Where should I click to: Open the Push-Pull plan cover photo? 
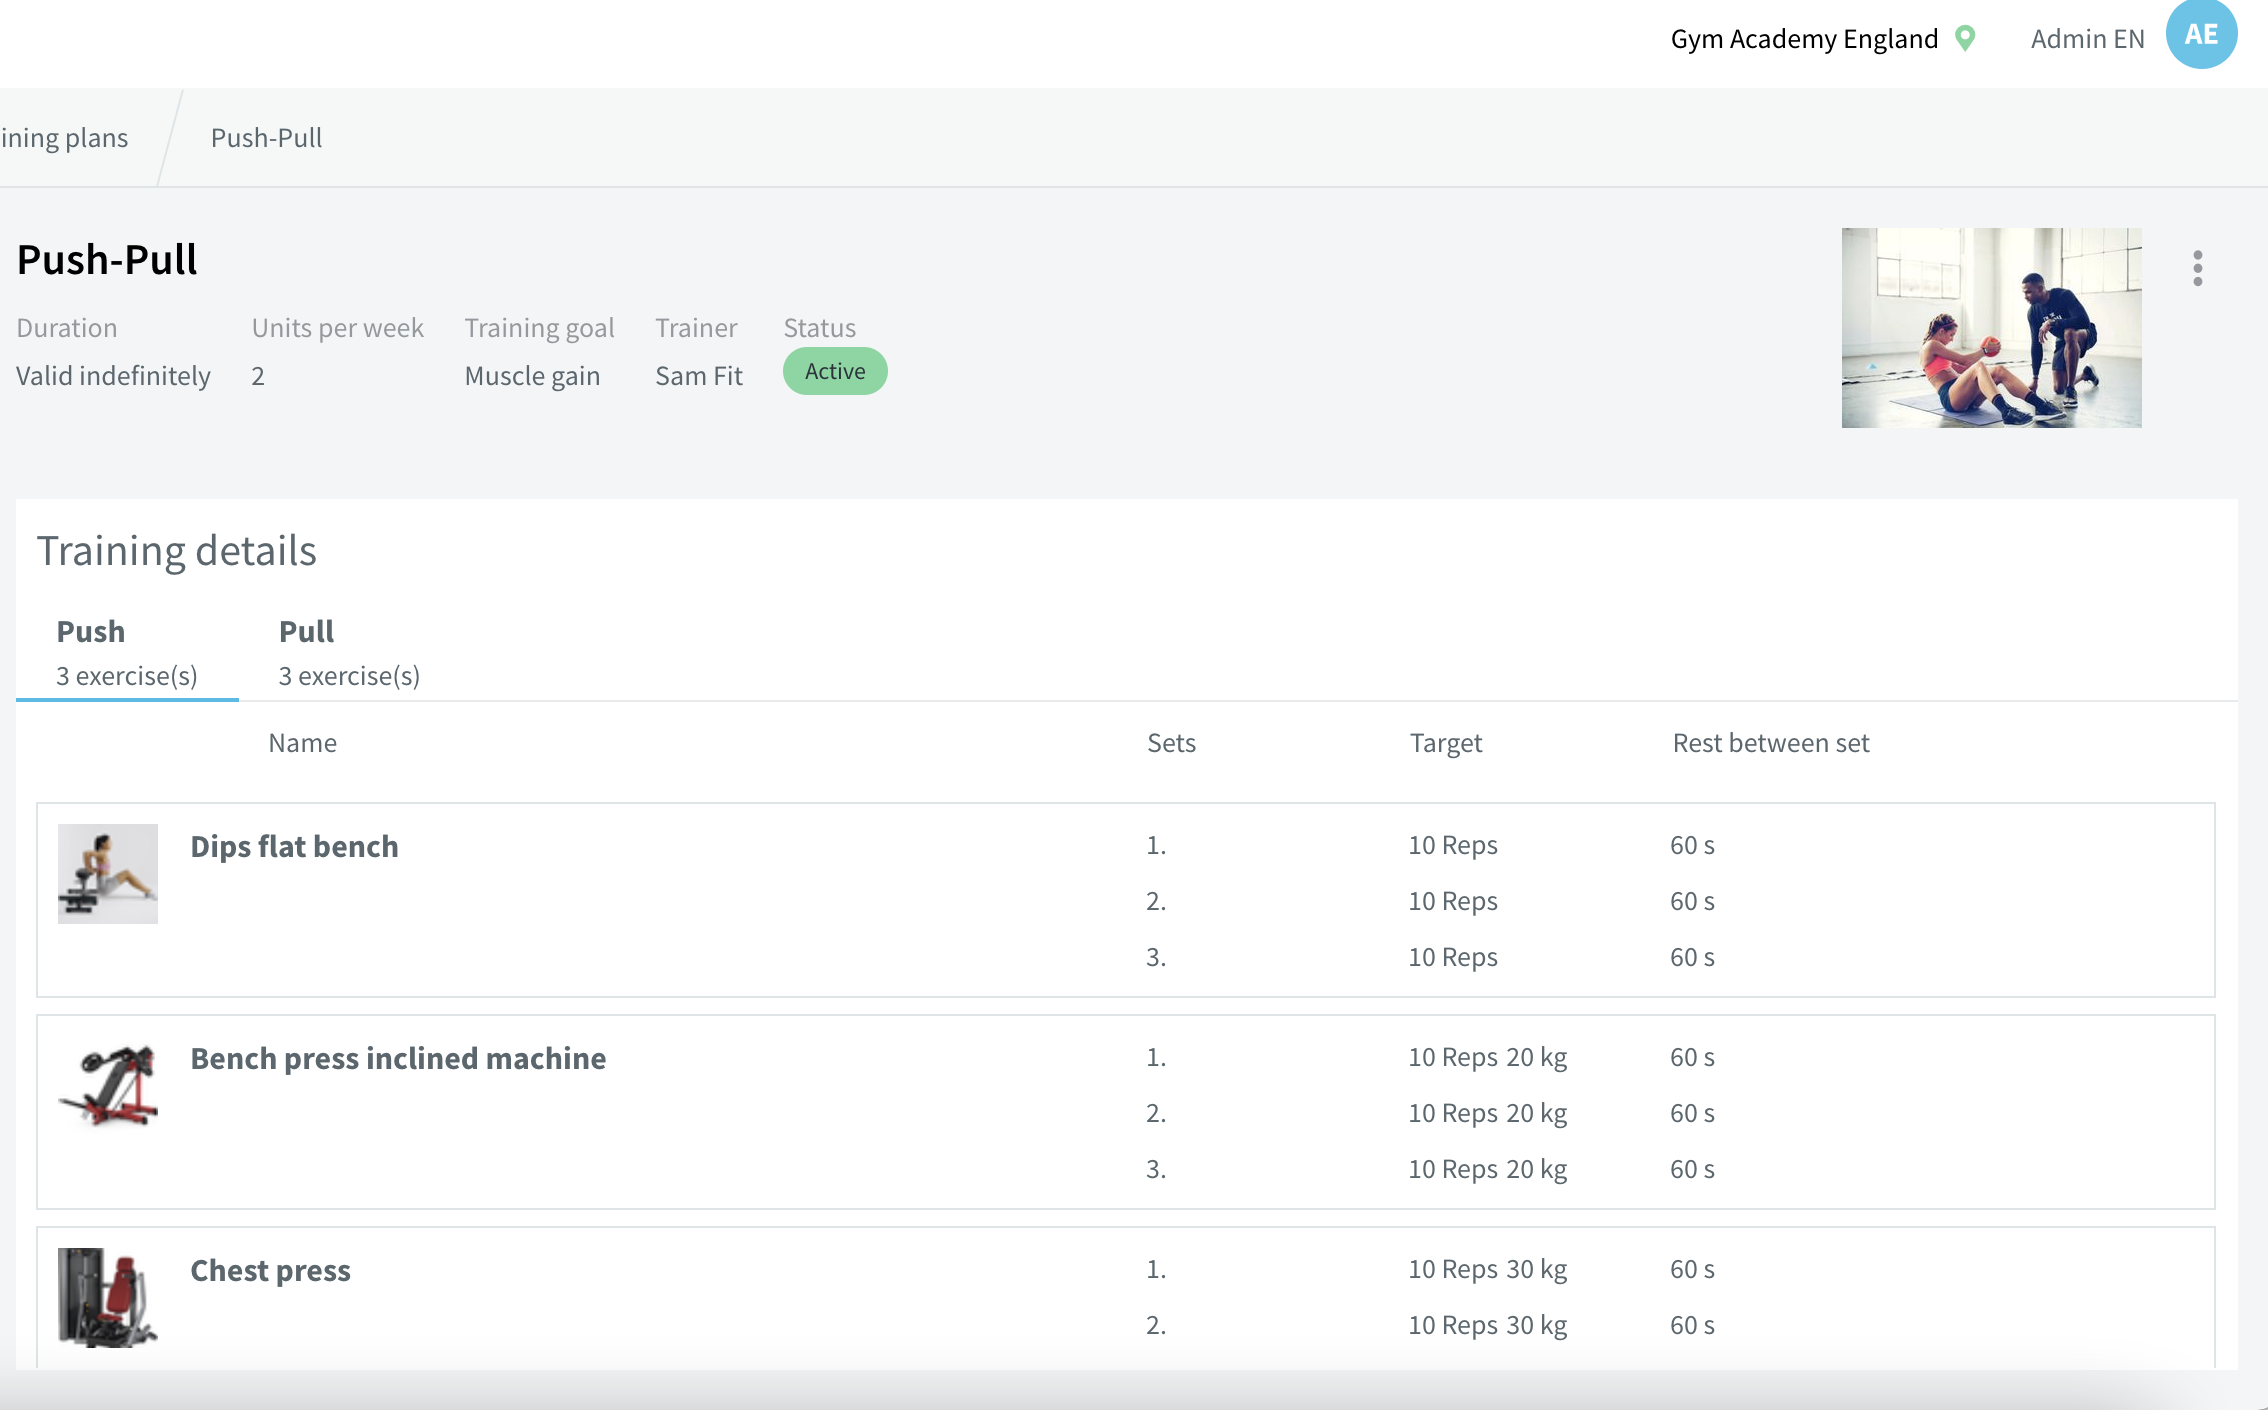tap(1991, 327)
